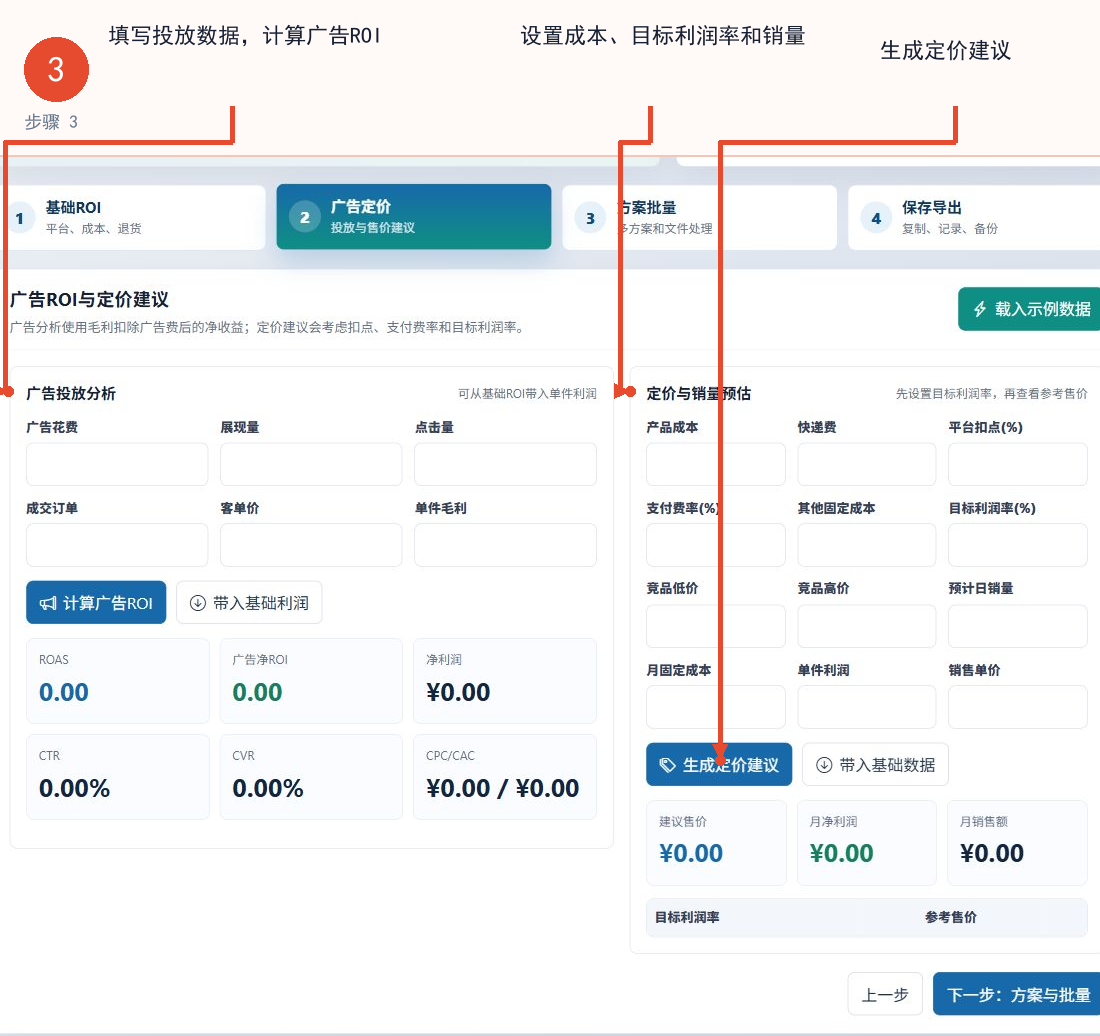Focus the 成交订单 input field

click(117, 545)
